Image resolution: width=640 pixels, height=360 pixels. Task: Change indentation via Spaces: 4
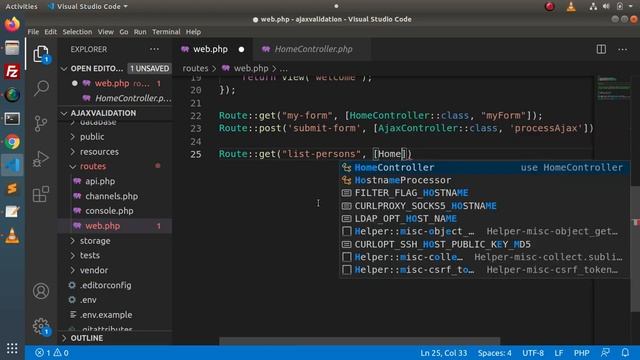tap(494, 353)
